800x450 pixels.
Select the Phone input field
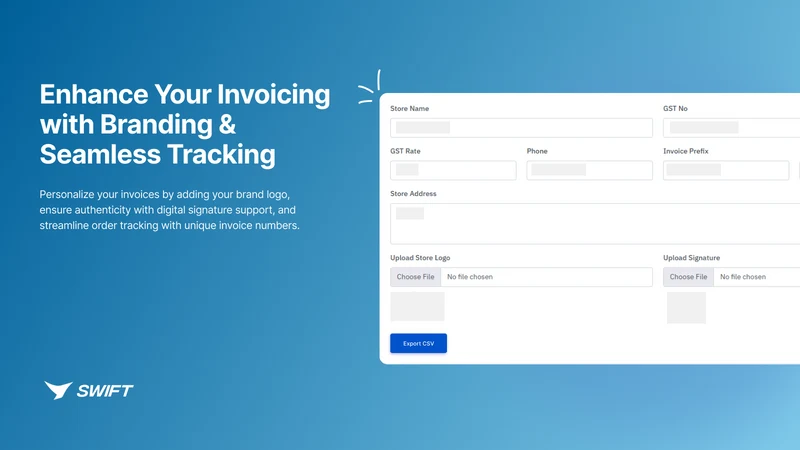589,170
